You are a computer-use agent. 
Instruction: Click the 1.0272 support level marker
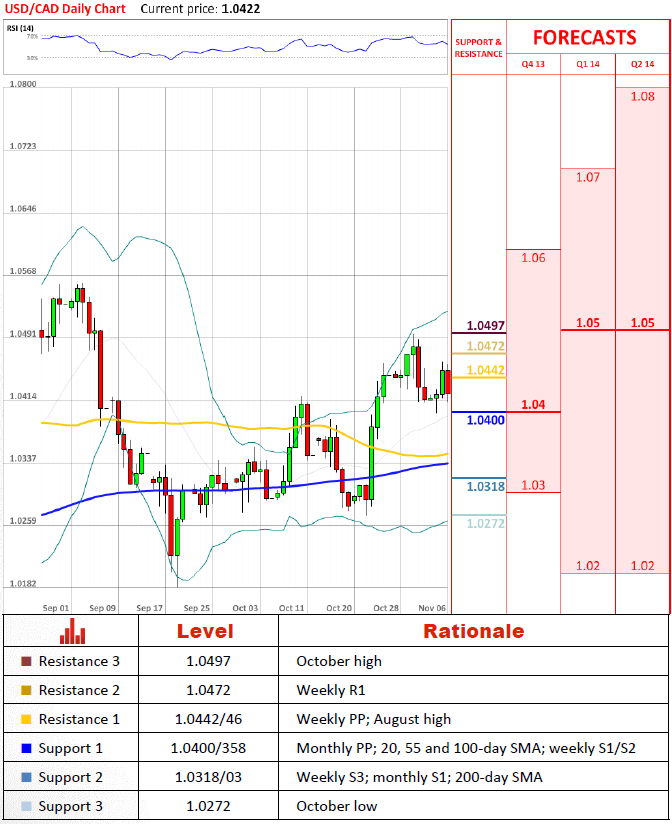(x=485, y=523)
